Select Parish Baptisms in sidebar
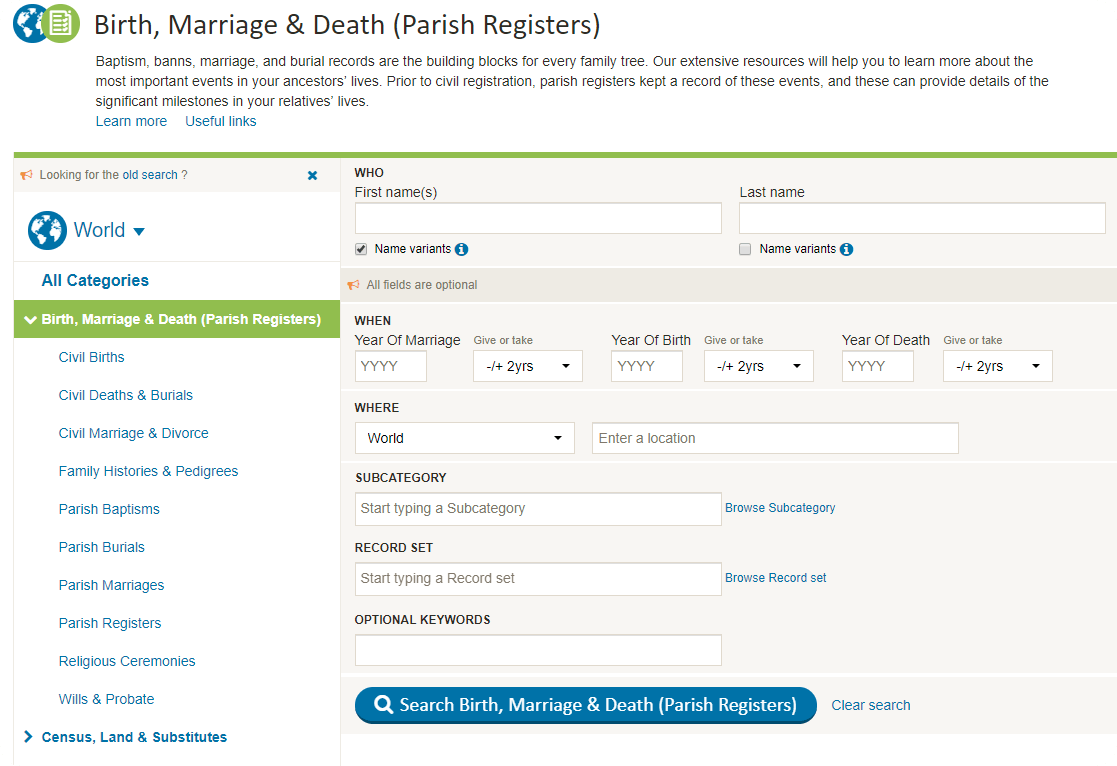This screenshot has width=1117, height=766. [109, 509]
